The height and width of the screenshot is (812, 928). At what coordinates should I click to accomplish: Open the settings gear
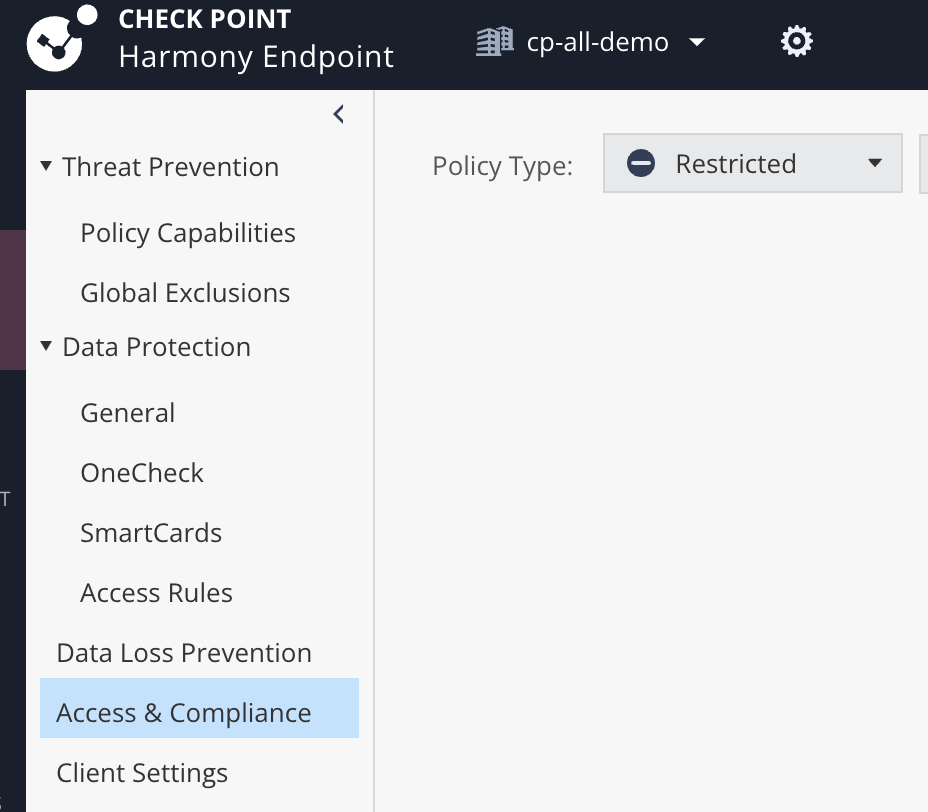pos(795,41)
